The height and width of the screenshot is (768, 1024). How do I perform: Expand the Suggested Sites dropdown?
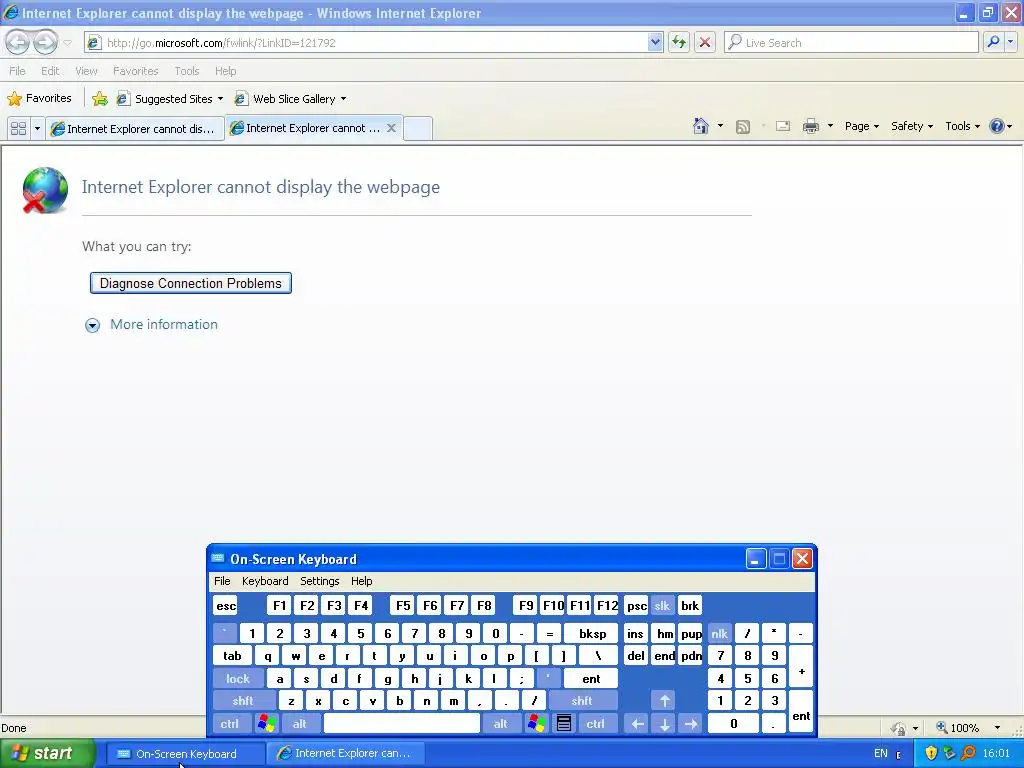coord(220,99)
